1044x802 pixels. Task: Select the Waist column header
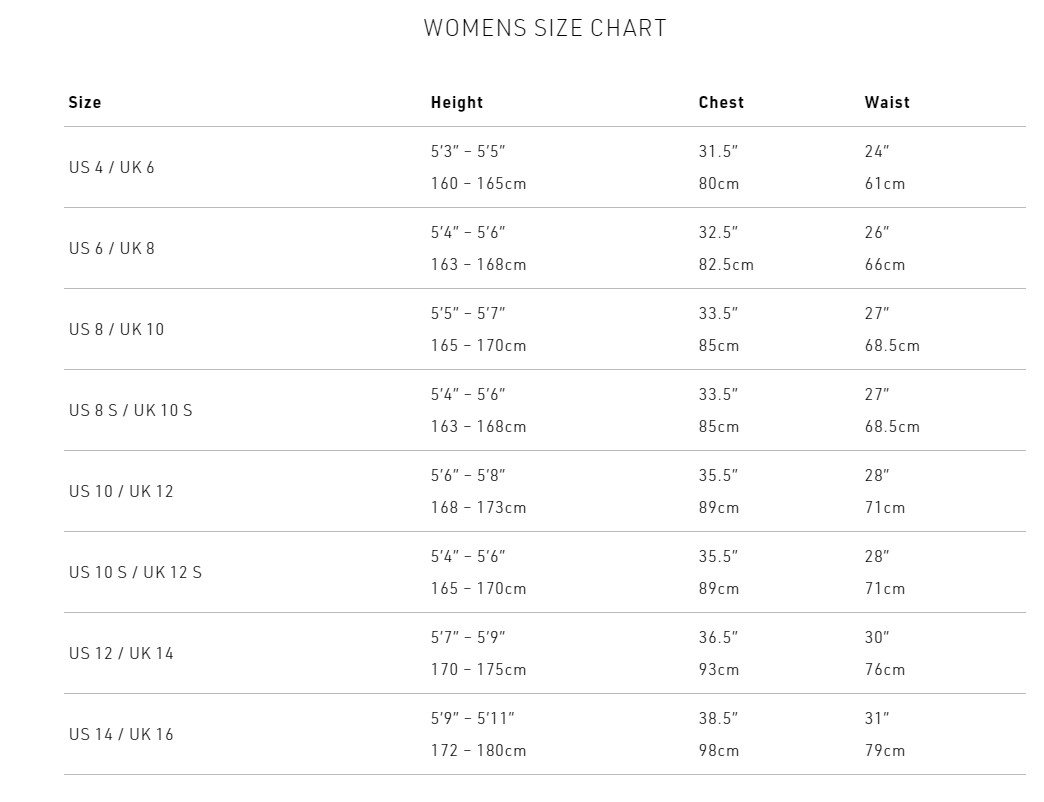click(x=887, y=102)
